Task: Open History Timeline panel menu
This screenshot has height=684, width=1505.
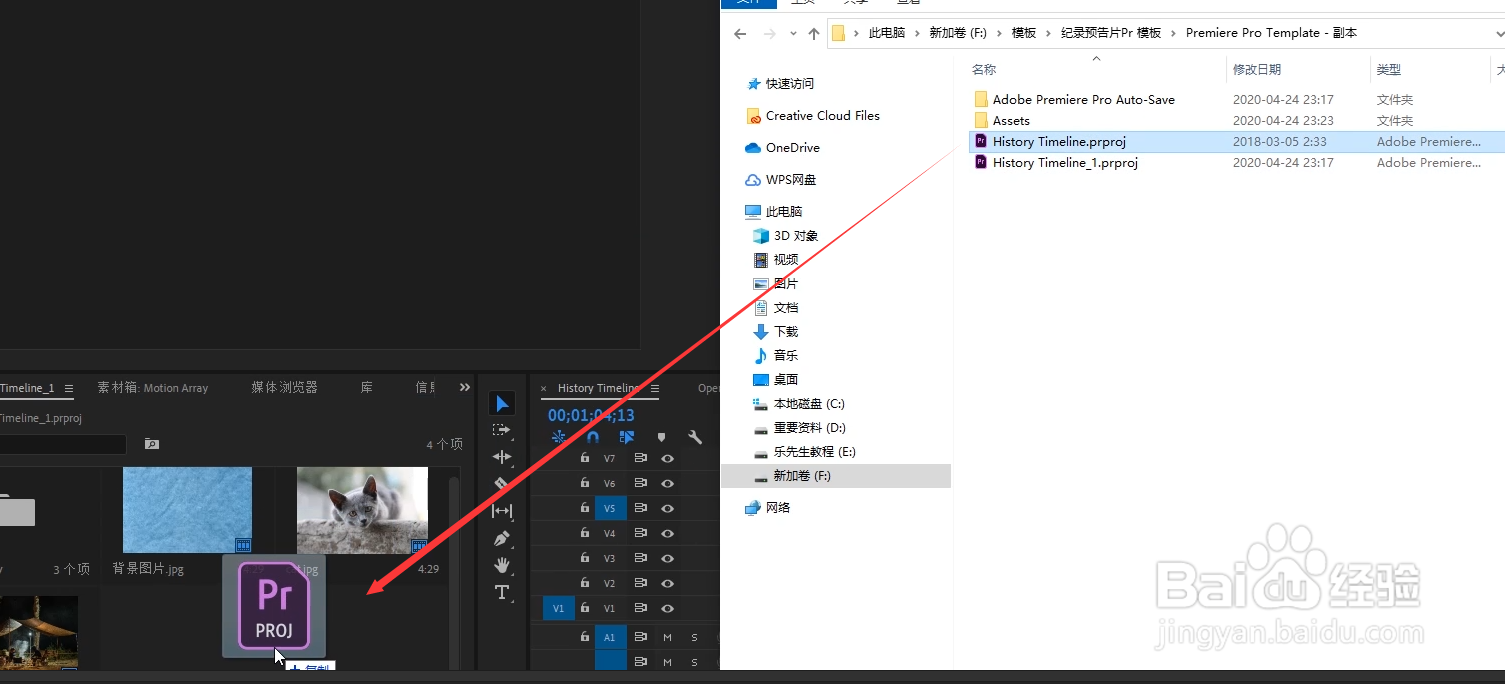Action: click(655, 389)
